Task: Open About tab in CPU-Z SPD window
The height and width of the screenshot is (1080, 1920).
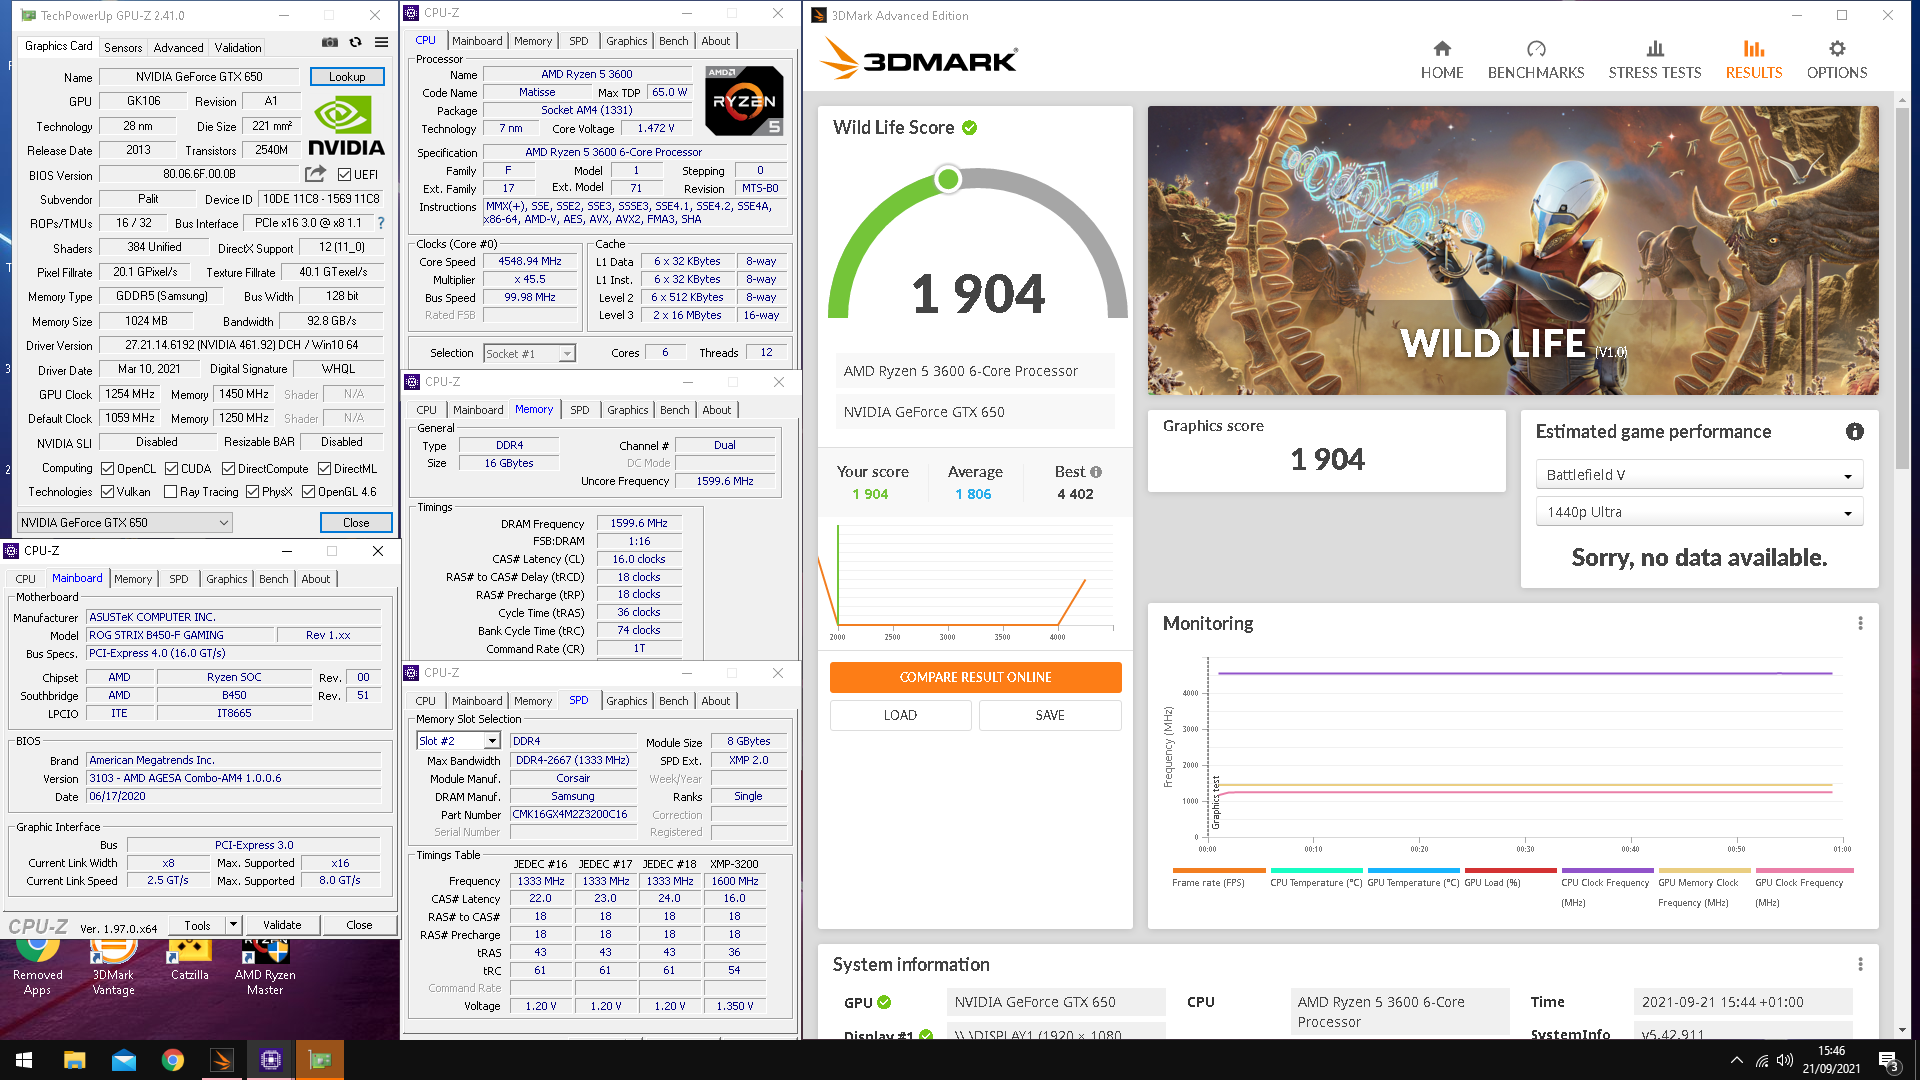Action: point(715,701)
